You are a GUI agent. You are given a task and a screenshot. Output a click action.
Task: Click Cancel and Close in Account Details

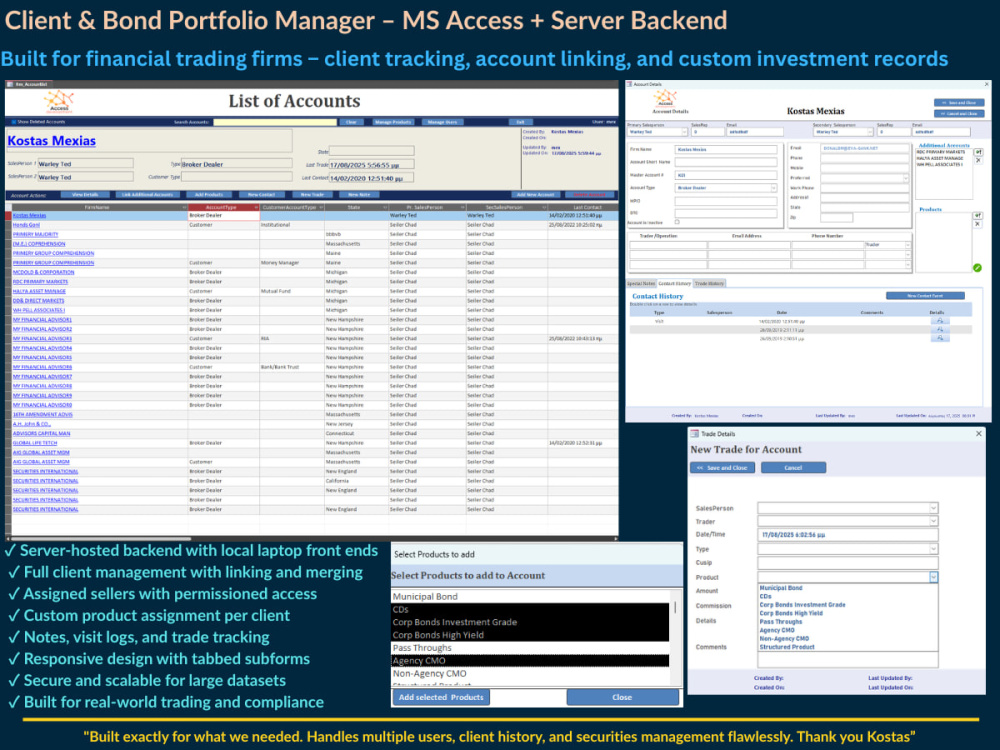pyautogui.click(x=959, y=114)
